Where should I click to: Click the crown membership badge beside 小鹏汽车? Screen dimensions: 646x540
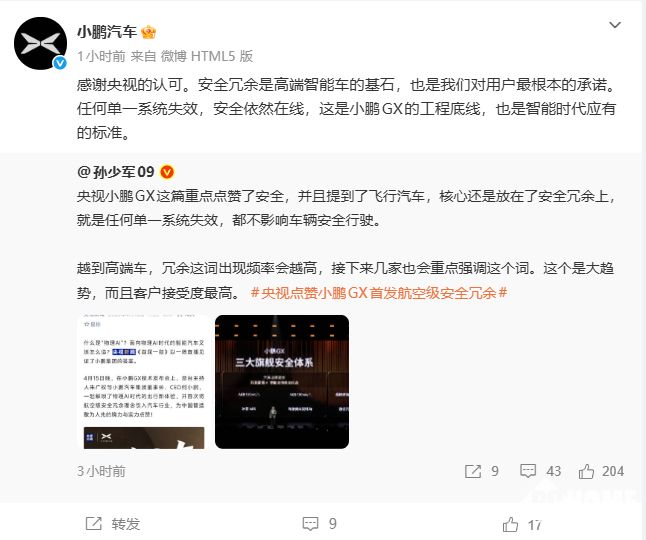tap(148, 32)
